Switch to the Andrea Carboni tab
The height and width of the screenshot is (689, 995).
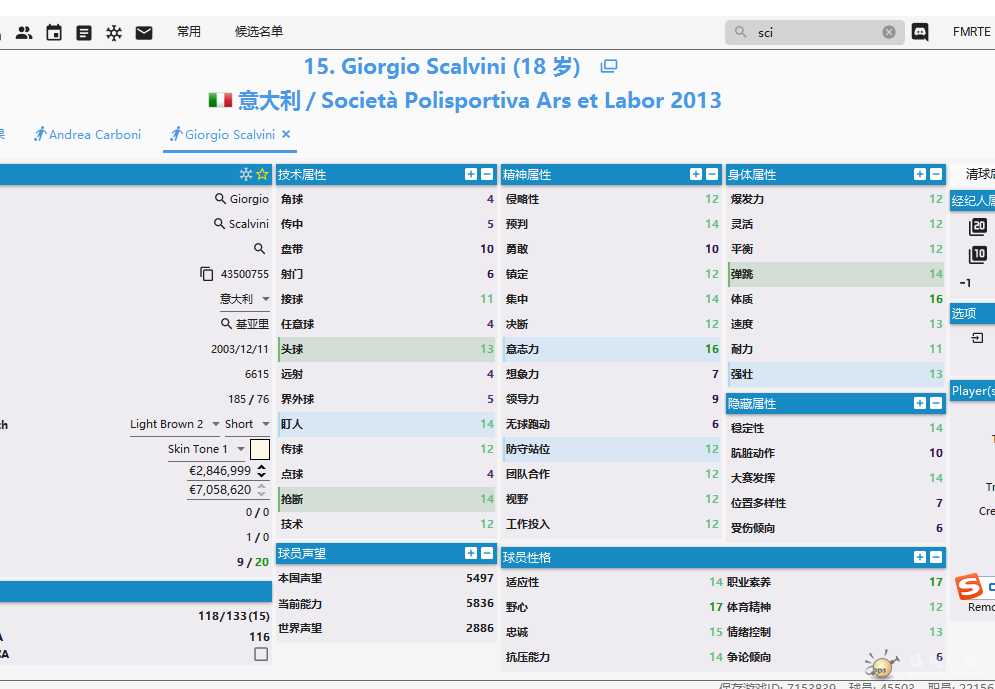(x=88, y=135)
